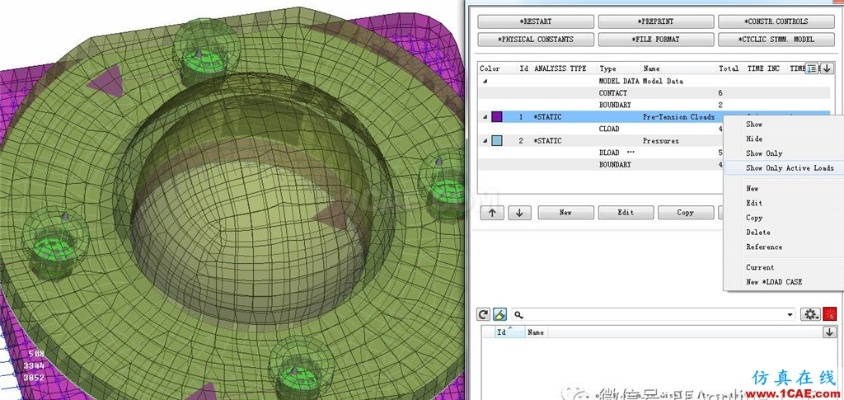
Task: Click the down arrow in Id/Name list header
Action: coord(829,332)
